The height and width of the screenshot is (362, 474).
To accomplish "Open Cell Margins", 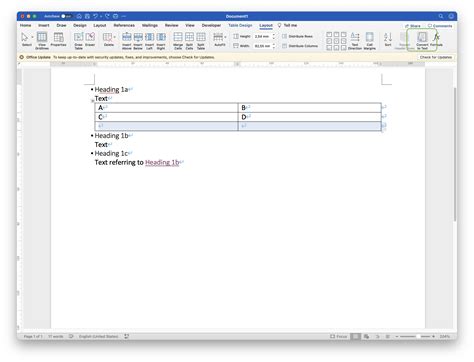I will (x=369, y=41).
